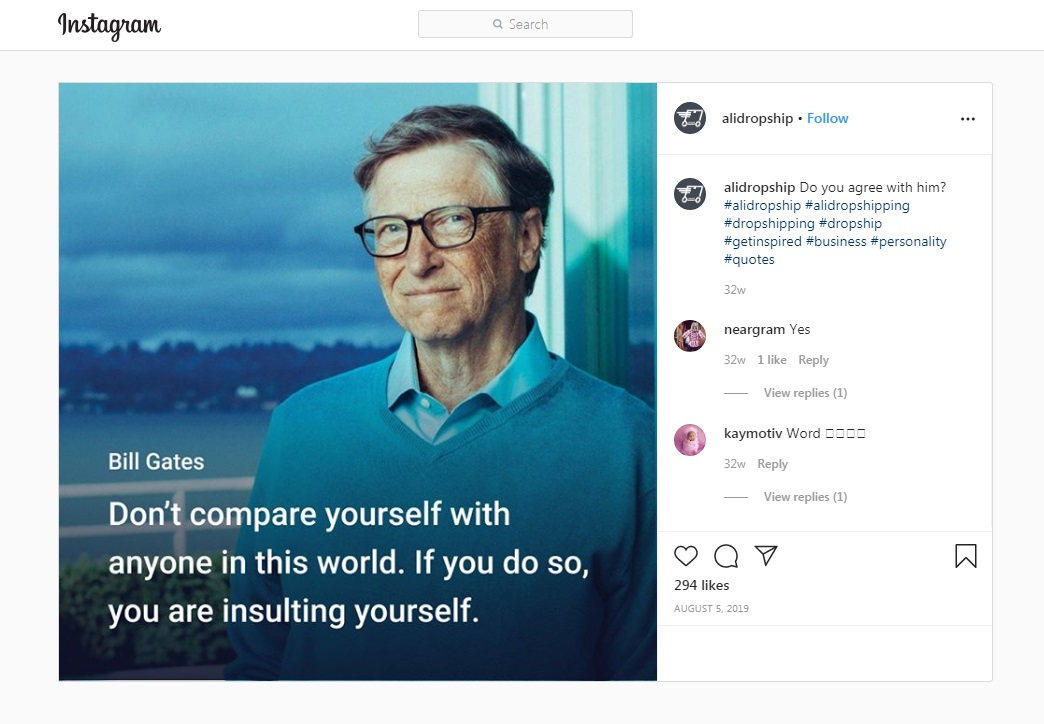Like the post with heart icon
Viewport: 1044px width, 724px height.
point(686,556)
